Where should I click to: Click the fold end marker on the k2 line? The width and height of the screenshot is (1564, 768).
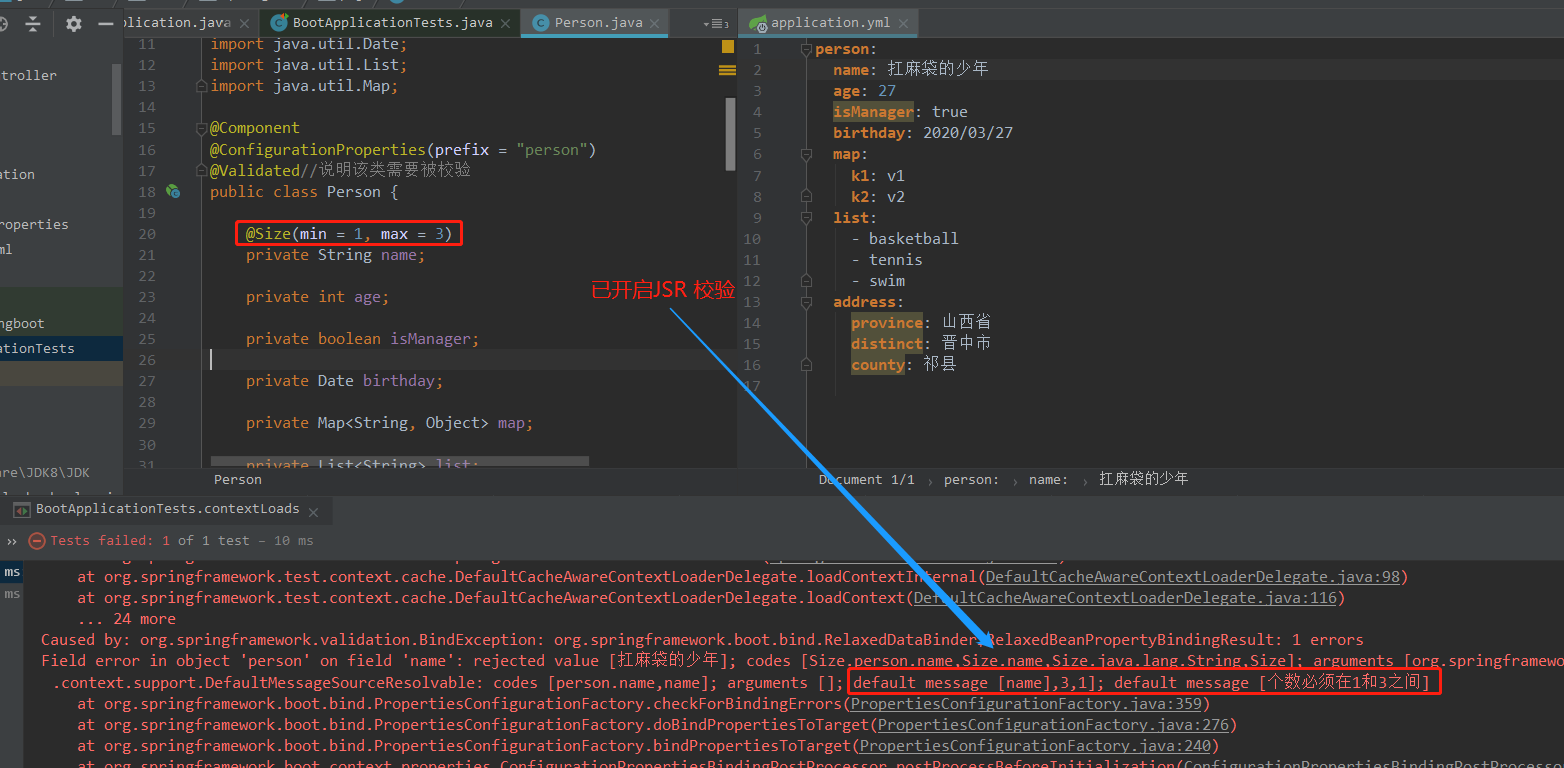pyautogui.click(x=806, y=196)
